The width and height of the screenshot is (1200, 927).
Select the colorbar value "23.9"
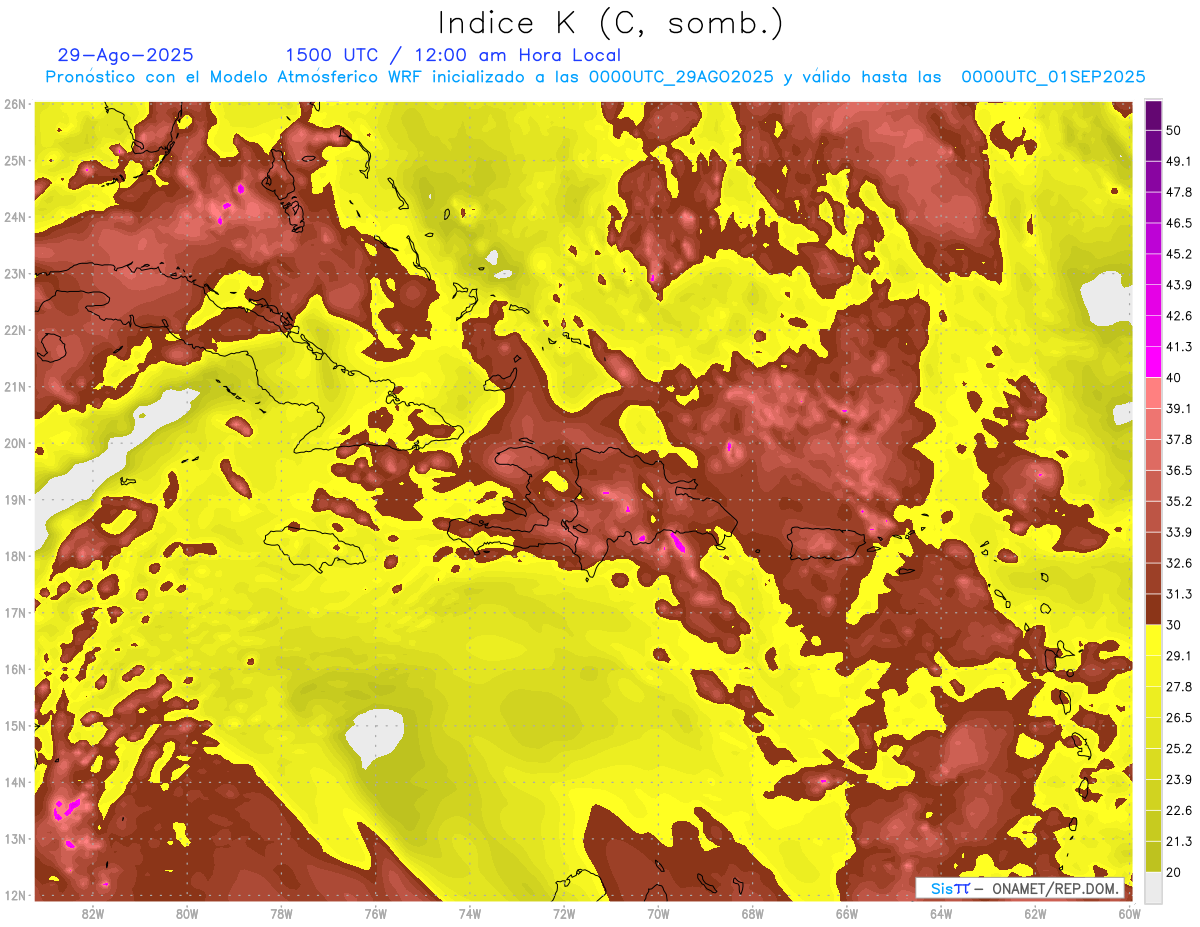(1179, 780)
